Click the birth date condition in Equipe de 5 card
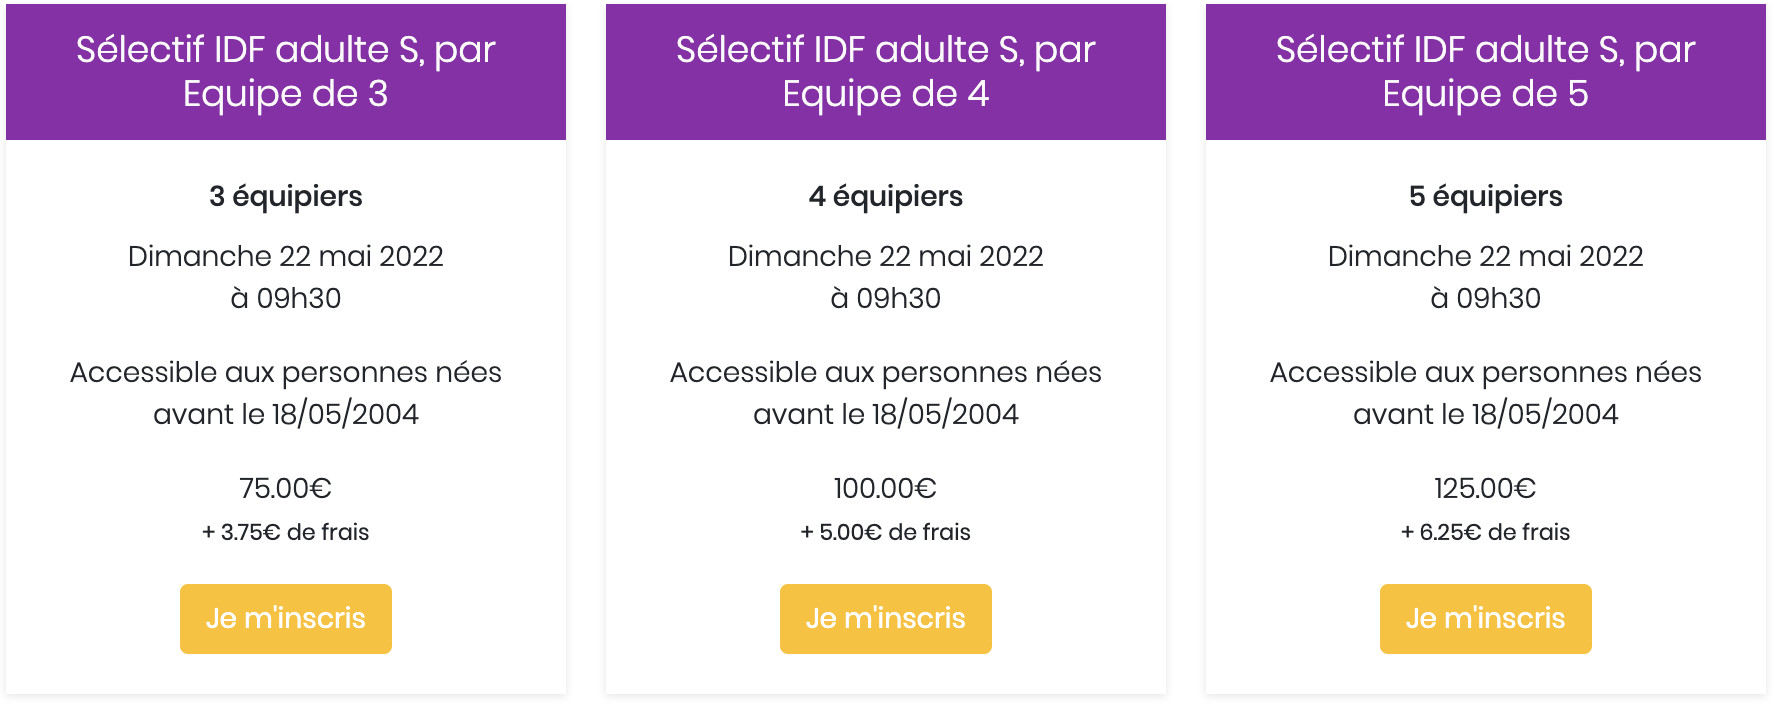Screen dimensions: 1778x704 (x=1485, y=393)
